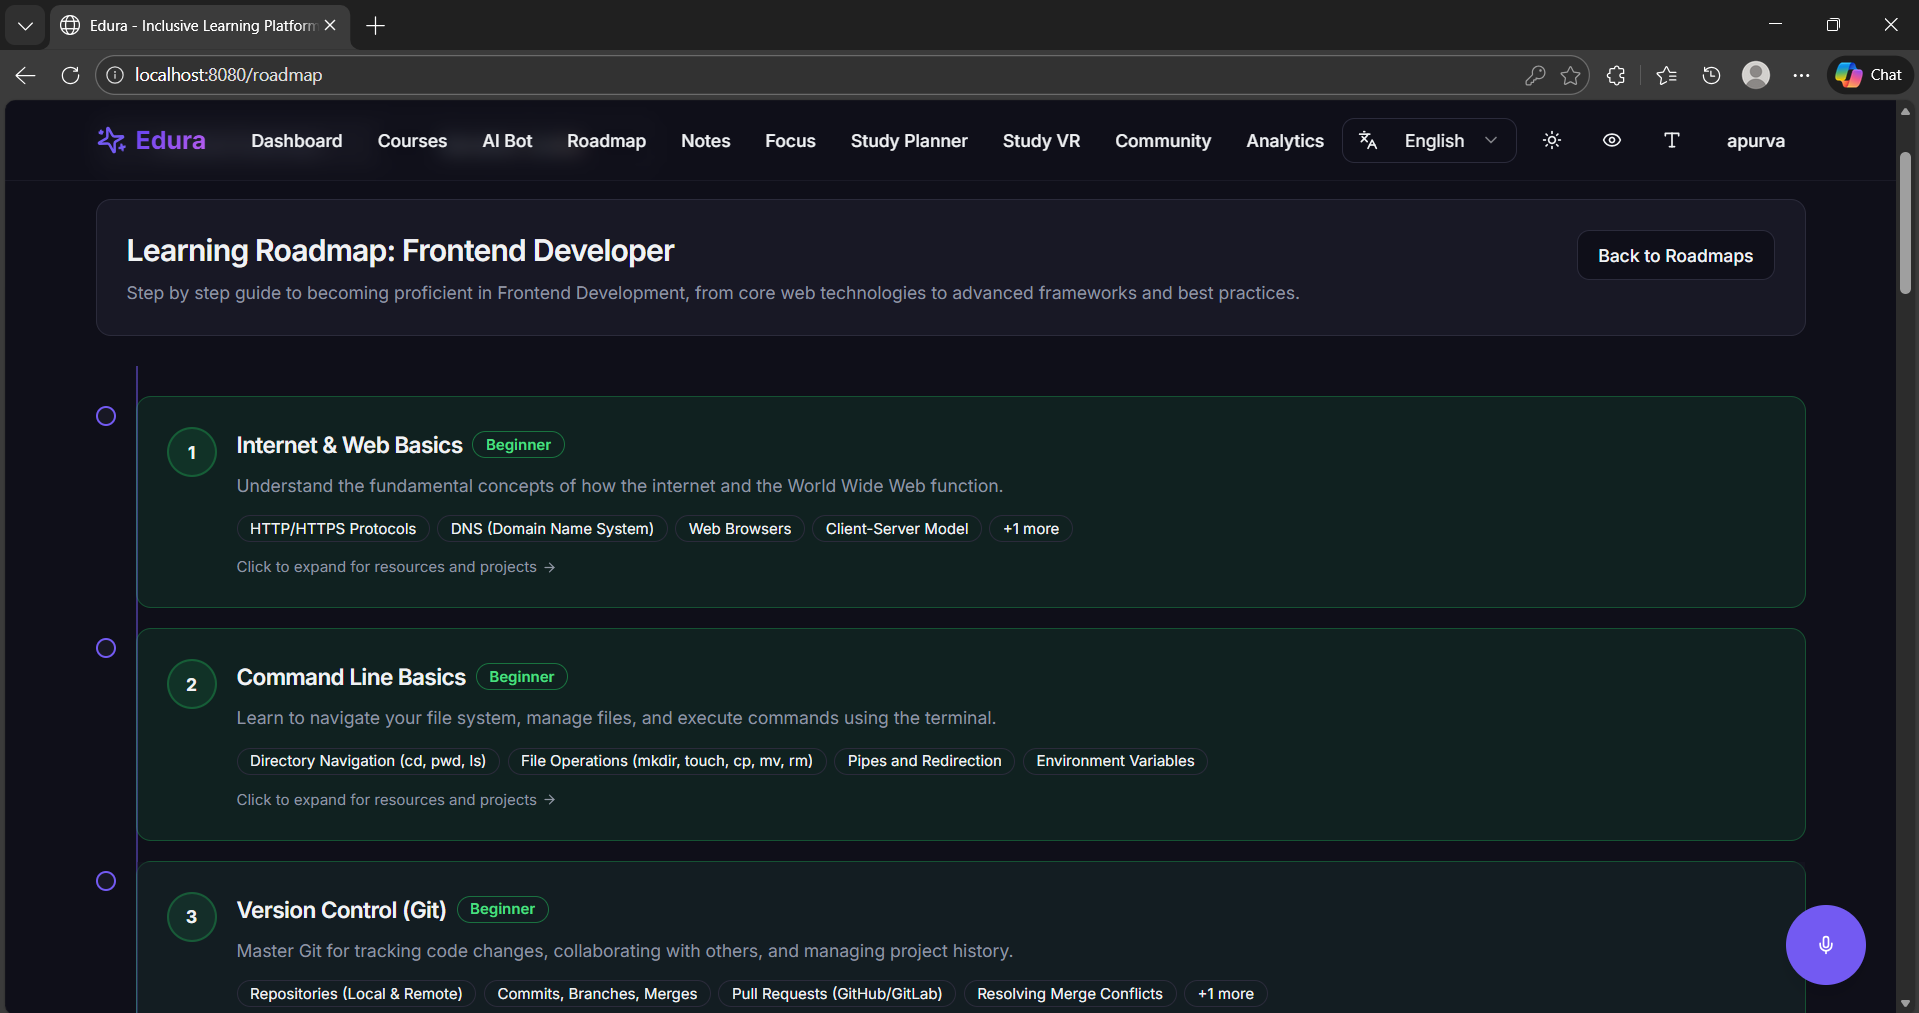Click the File Operations tag
The width and height of the screenshot is (1919, 1013).
[667, 761]
